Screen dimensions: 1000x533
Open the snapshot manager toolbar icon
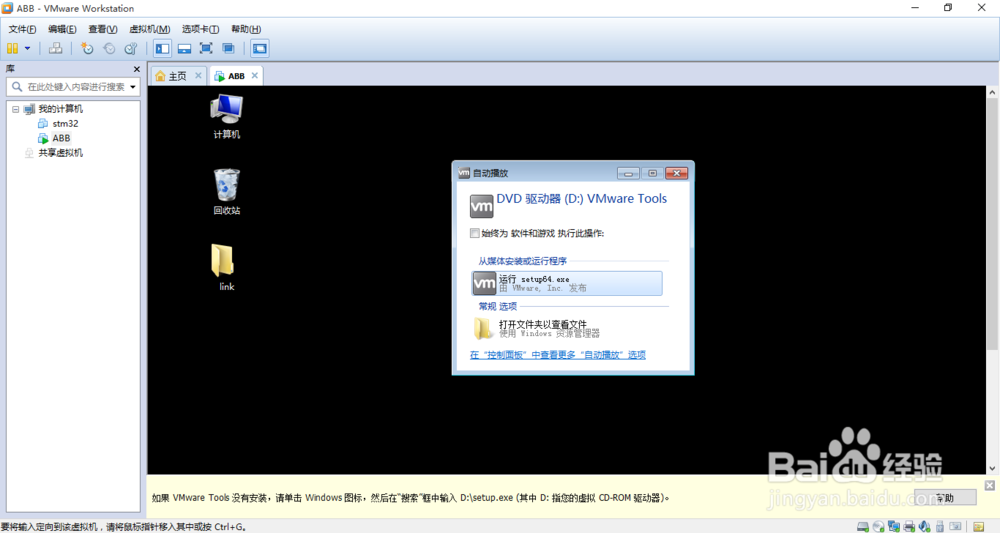point(131,48)
